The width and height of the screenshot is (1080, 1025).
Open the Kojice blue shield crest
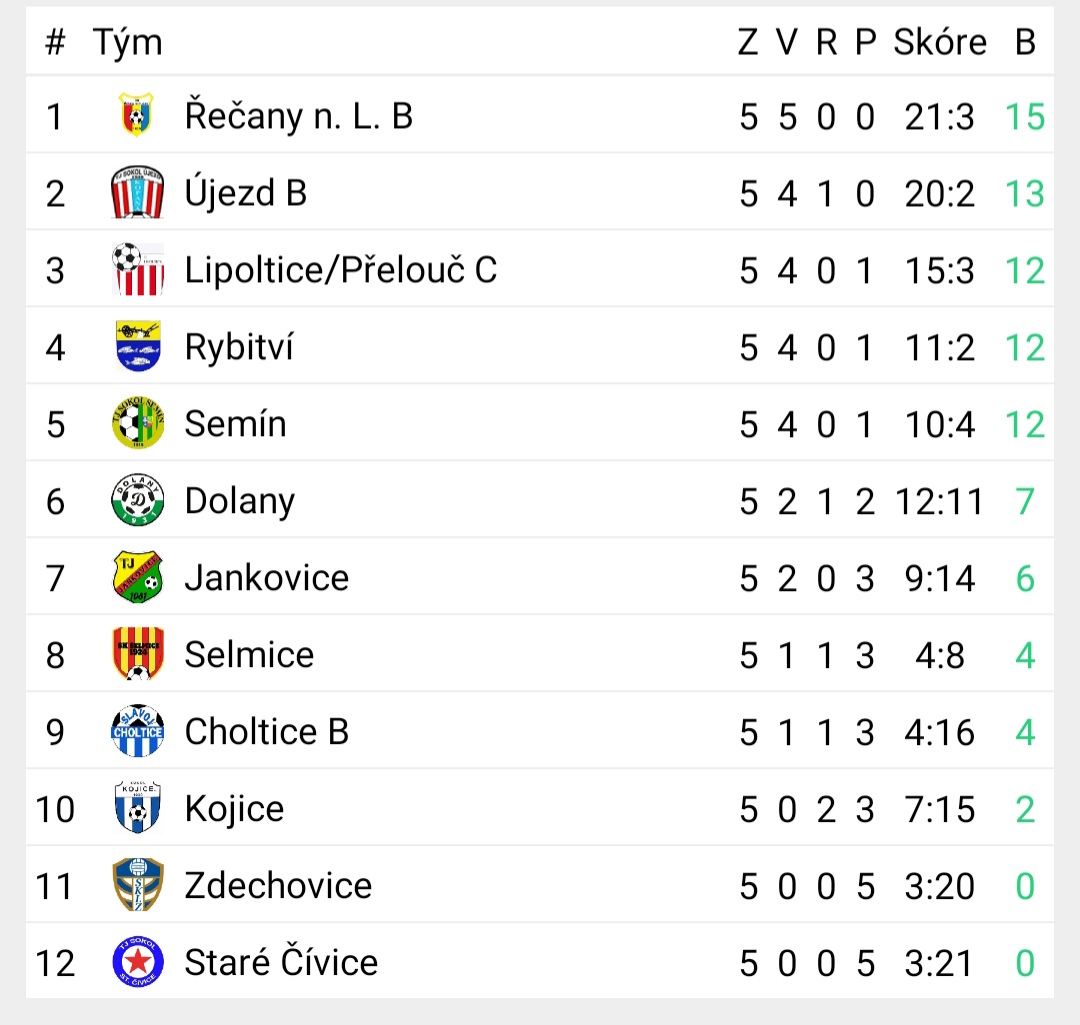pos(138,807)
